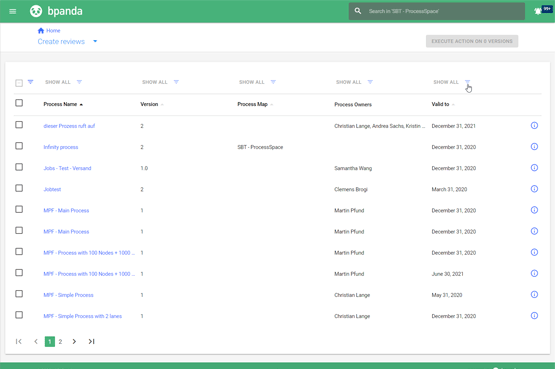Viewport: 555px width, 369px height.
Task: Open the MPF - Simple Process link
Action: click(x=68, y=295)
